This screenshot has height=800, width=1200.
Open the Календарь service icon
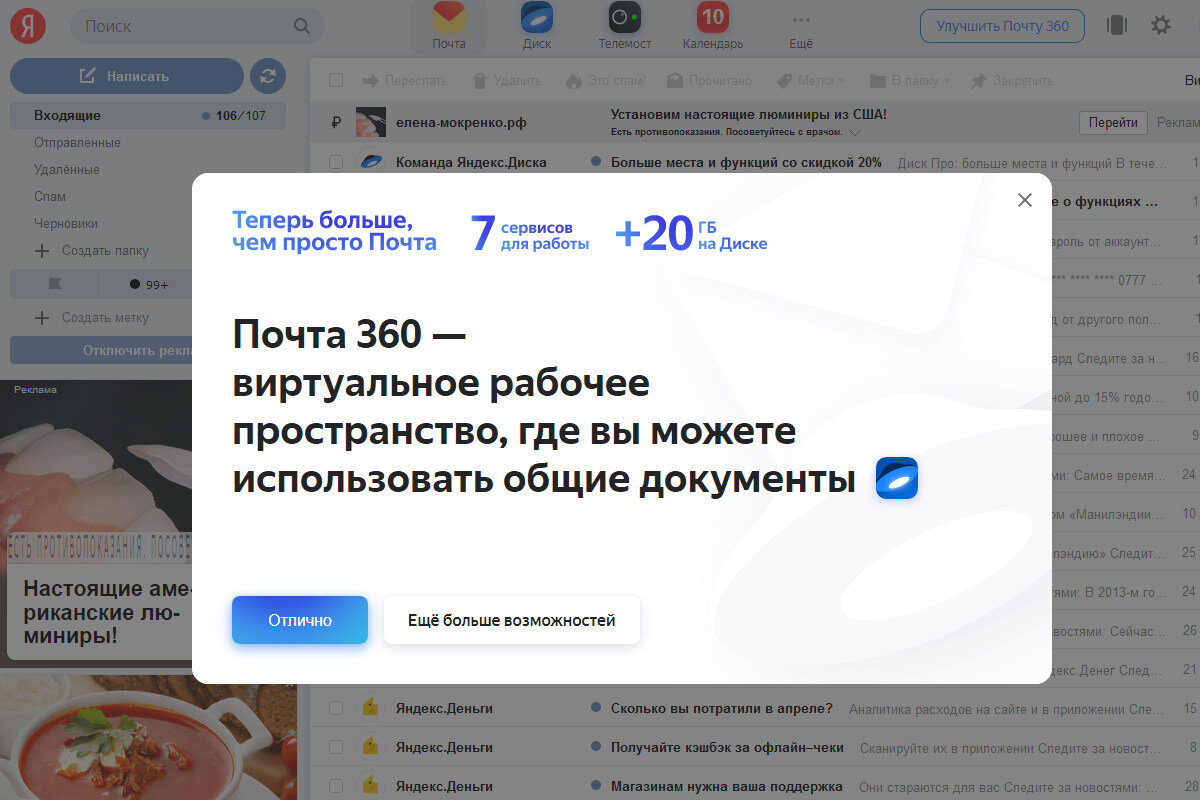[x=713, y=26]
